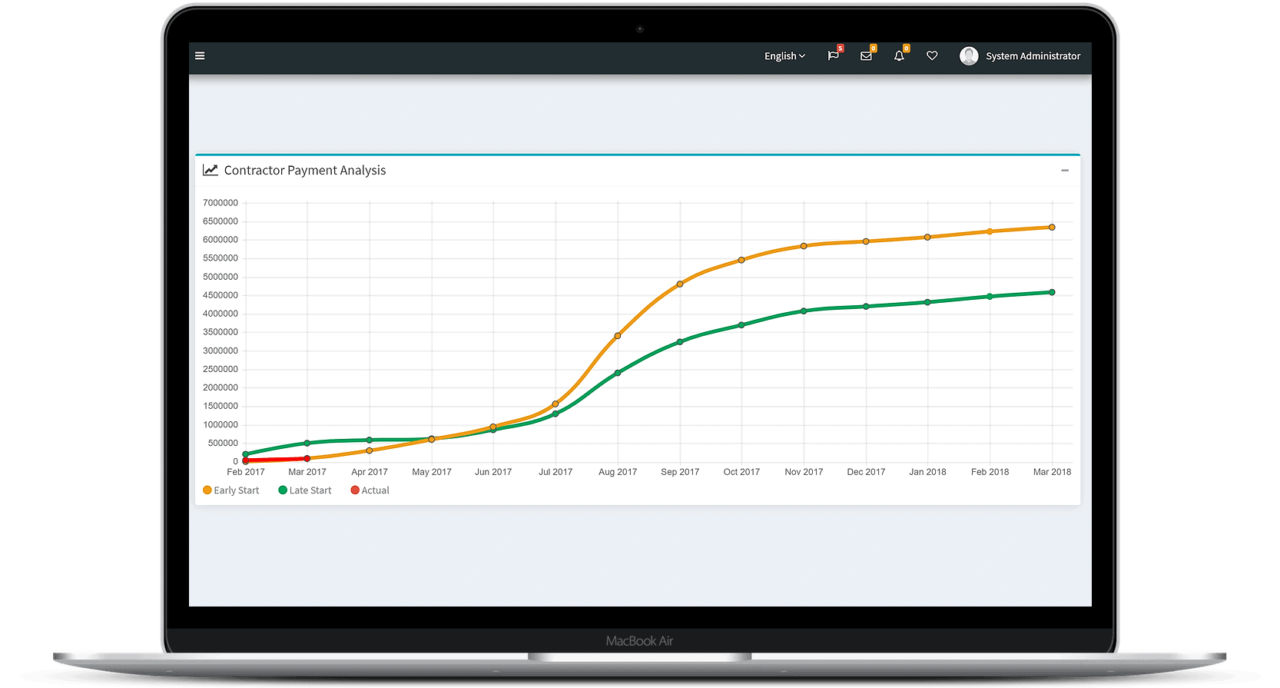
Task: Select the Early Start point at Oct 2017
Action: point(742,260)
